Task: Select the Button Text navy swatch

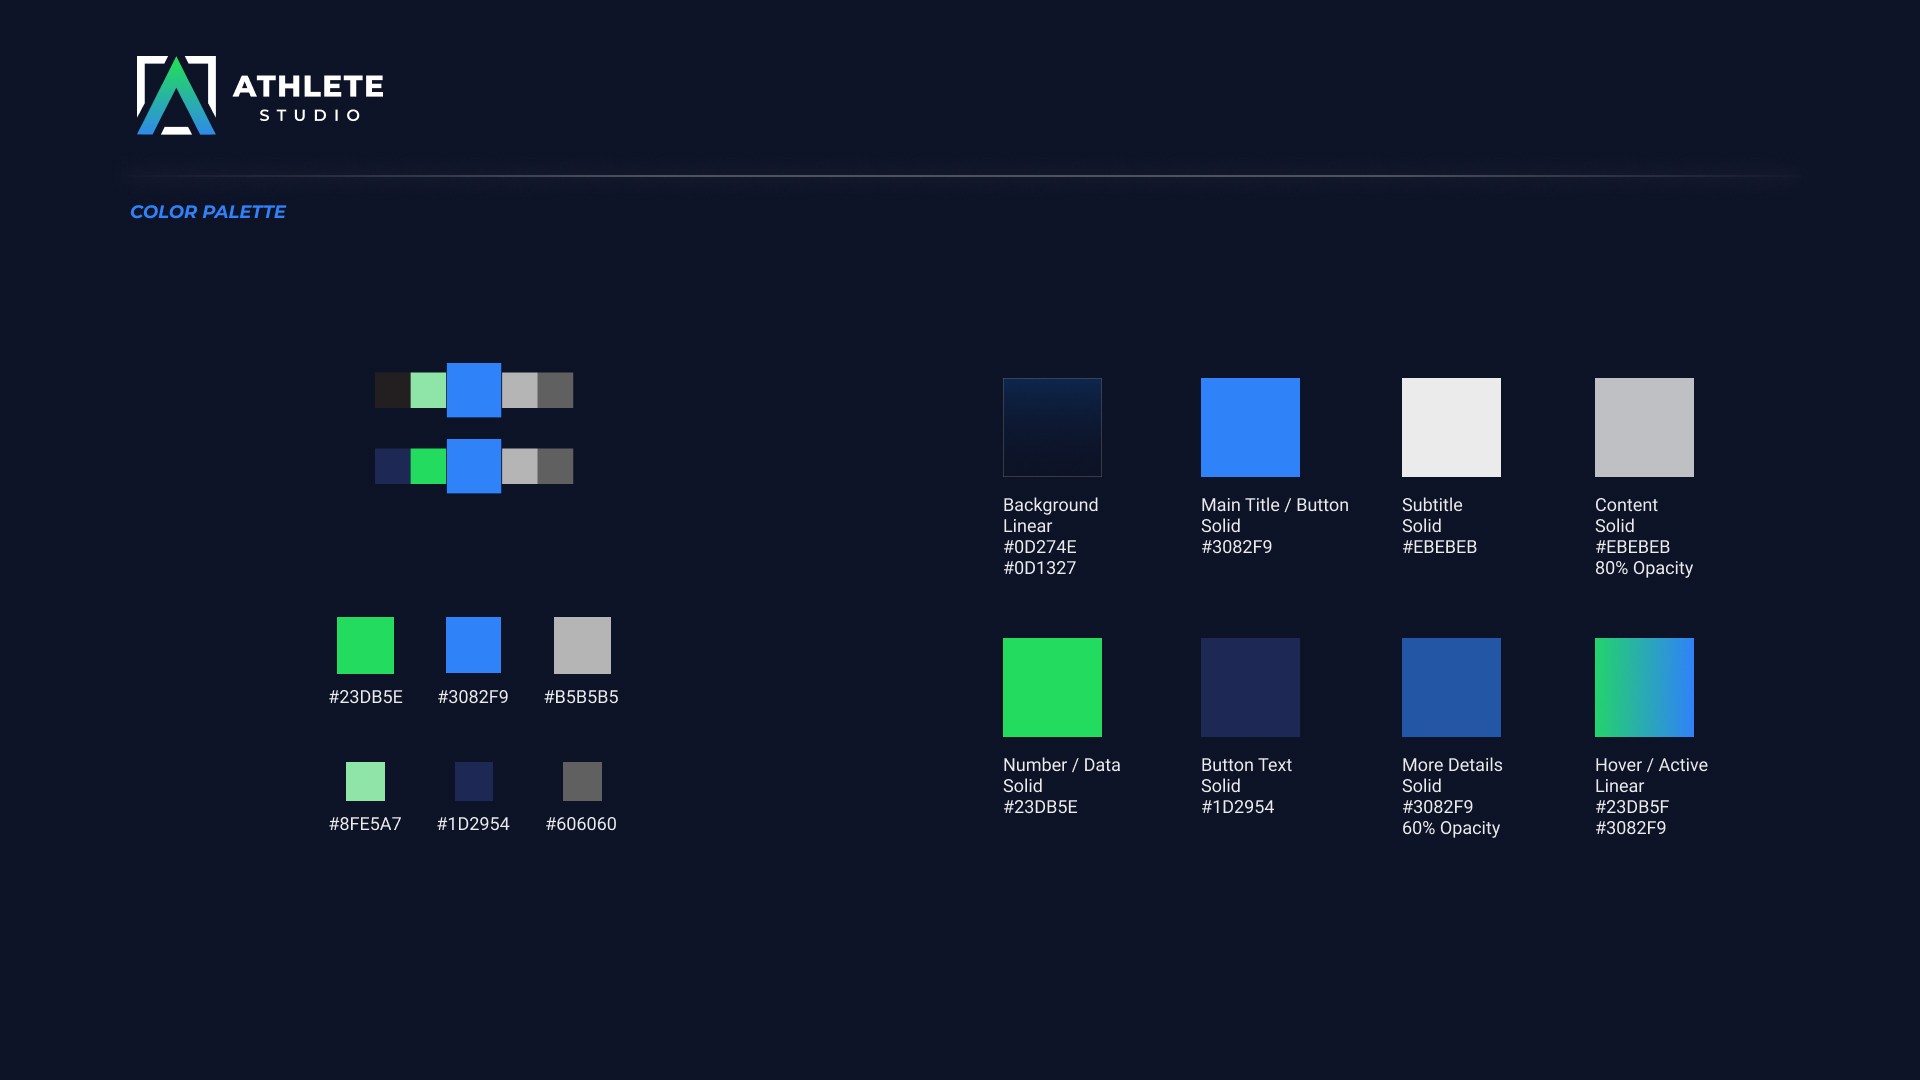Action: tap(1250, 687)
